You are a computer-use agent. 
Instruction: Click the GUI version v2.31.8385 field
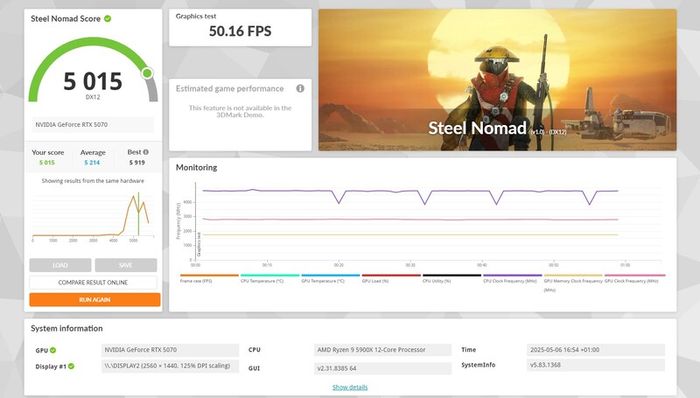point(383,368)
